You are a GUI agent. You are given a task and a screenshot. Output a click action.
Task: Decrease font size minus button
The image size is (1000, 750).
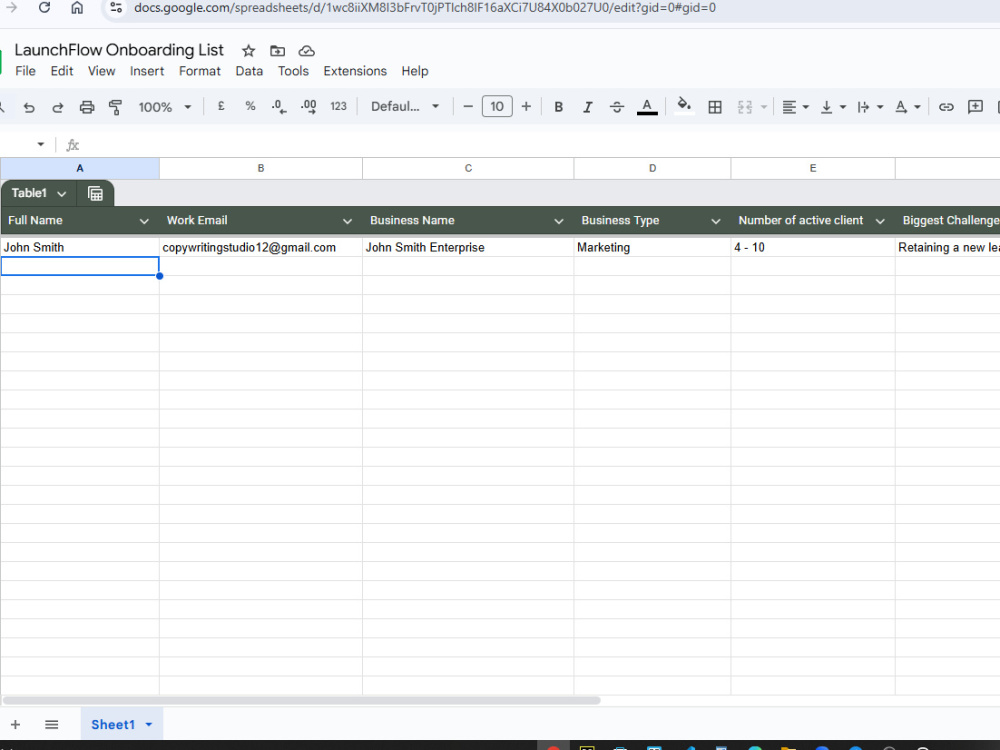[467, 107]
